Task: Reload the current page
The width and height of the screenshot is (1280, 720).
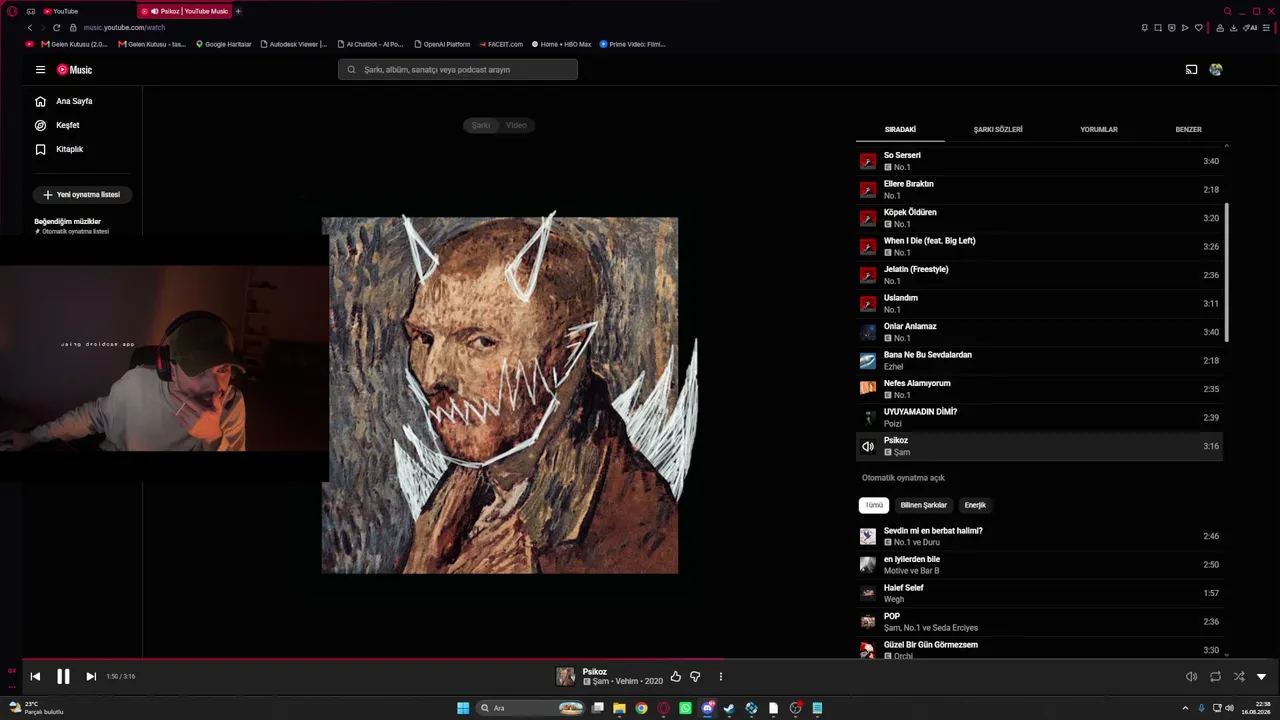Action: tap(56, 28)
